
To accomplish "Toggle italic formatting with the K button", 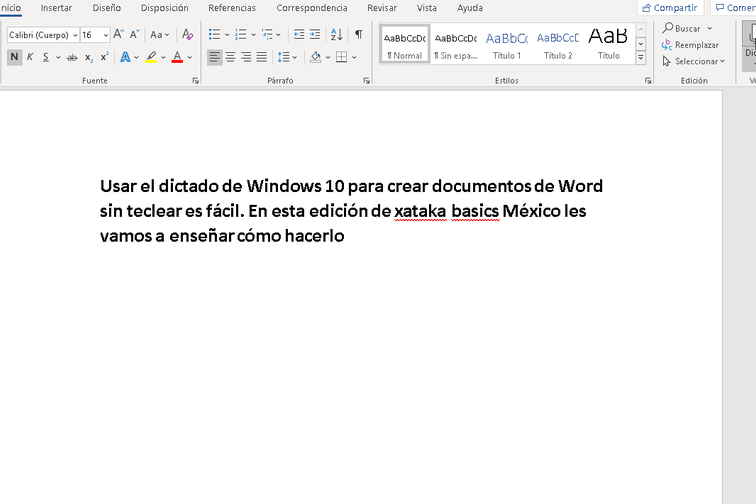I will click(30, 57).
